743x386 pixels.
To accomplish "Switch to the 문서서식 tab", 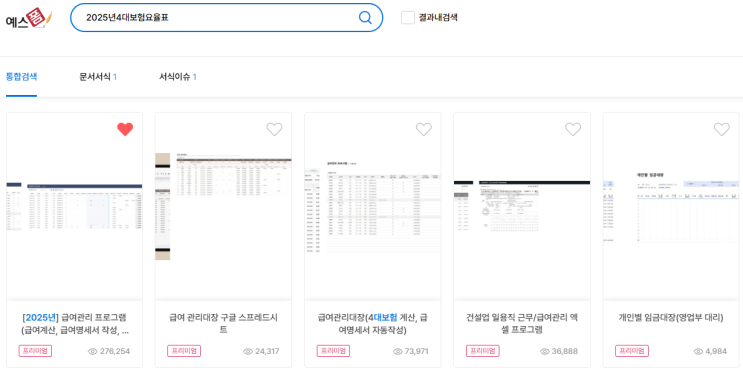I will click(98, 77).
